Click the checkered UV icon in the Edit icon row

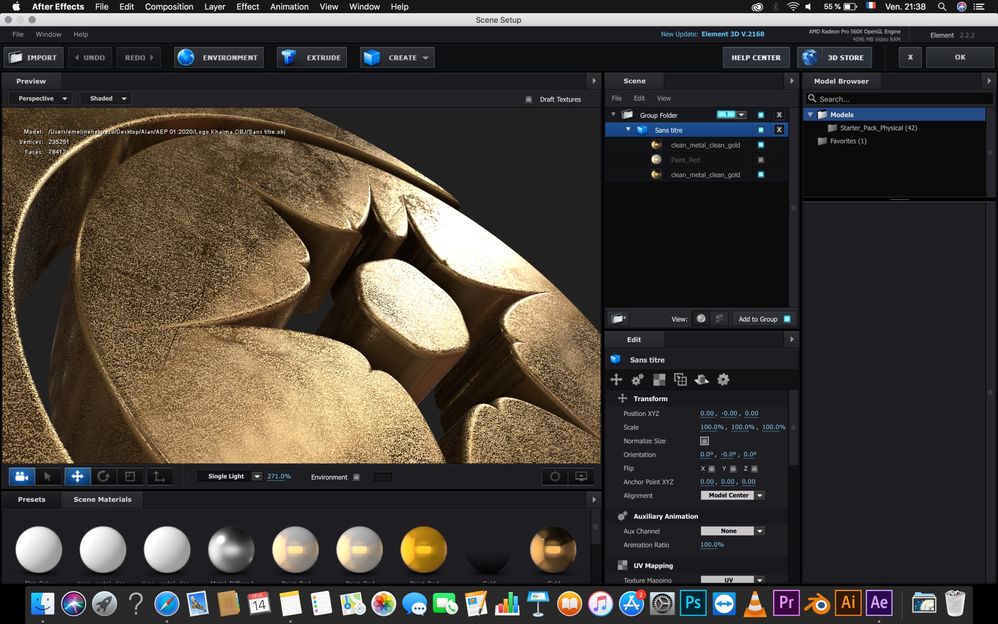click(x=659, y=379)
